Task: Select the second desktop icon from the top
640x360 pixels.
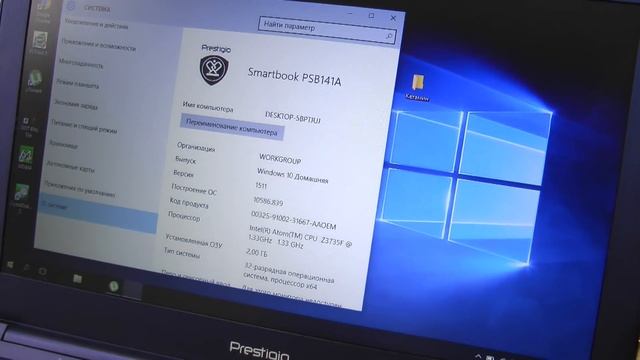Action: pos(40,42)
